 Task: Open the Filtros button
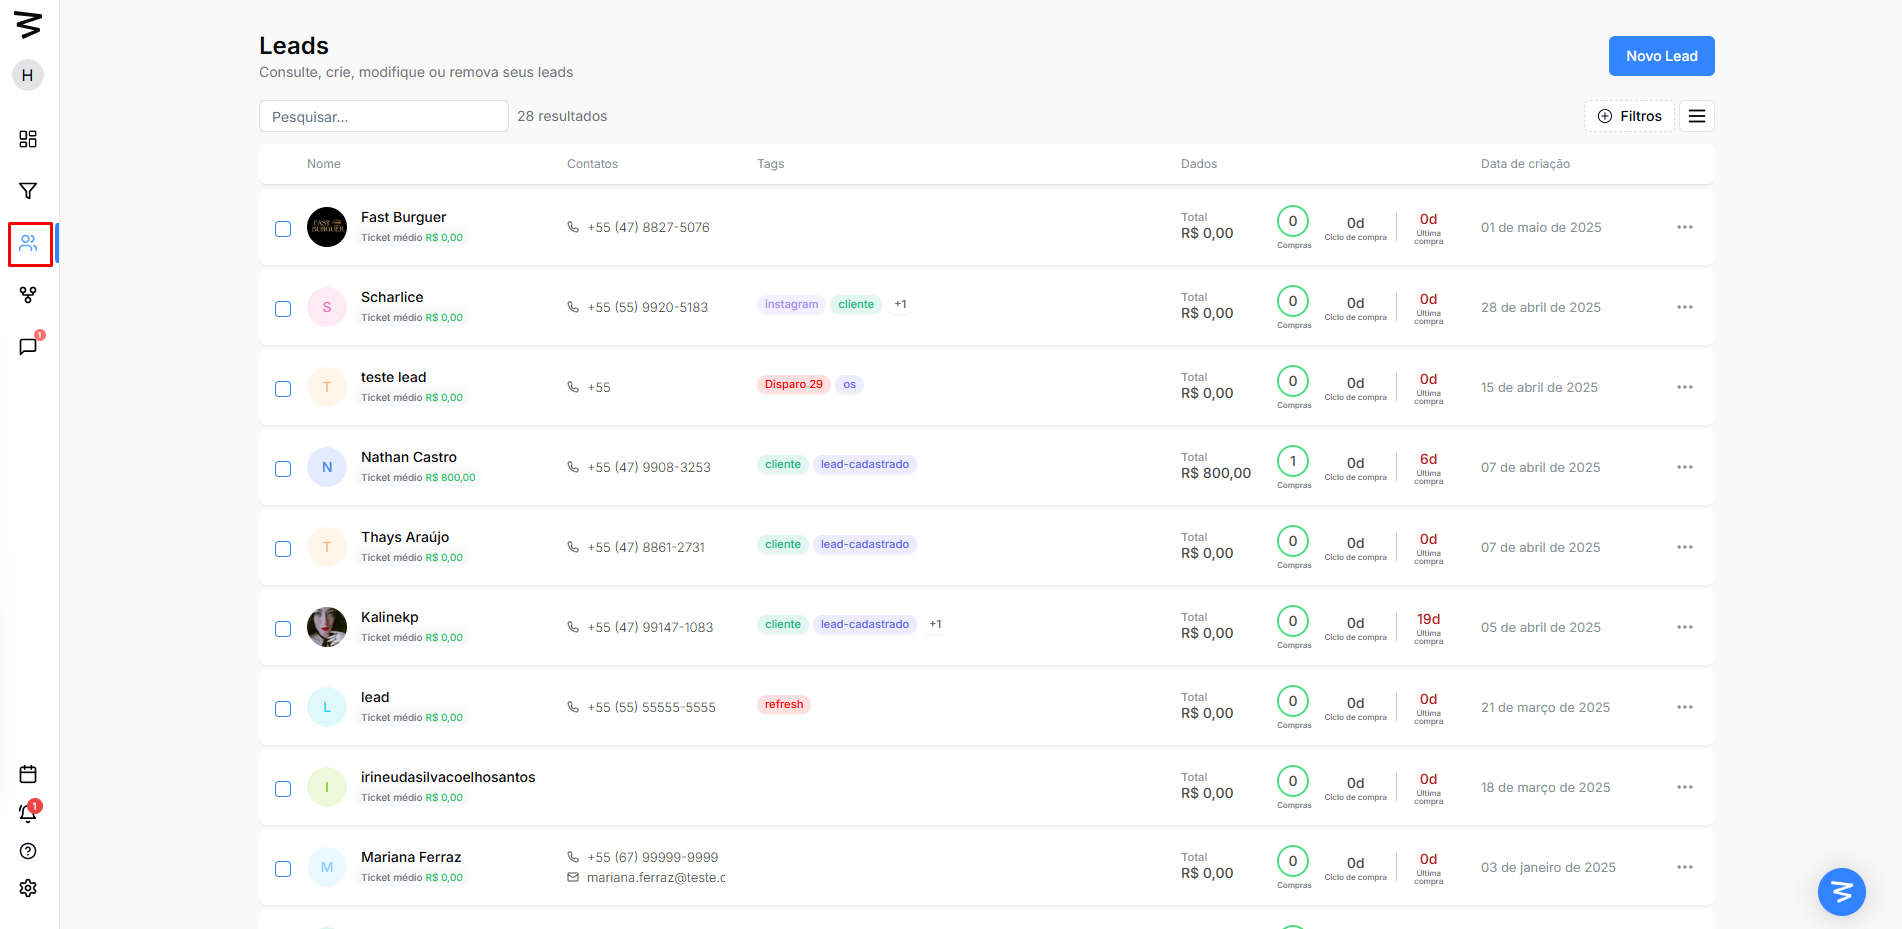point(1629,116)
